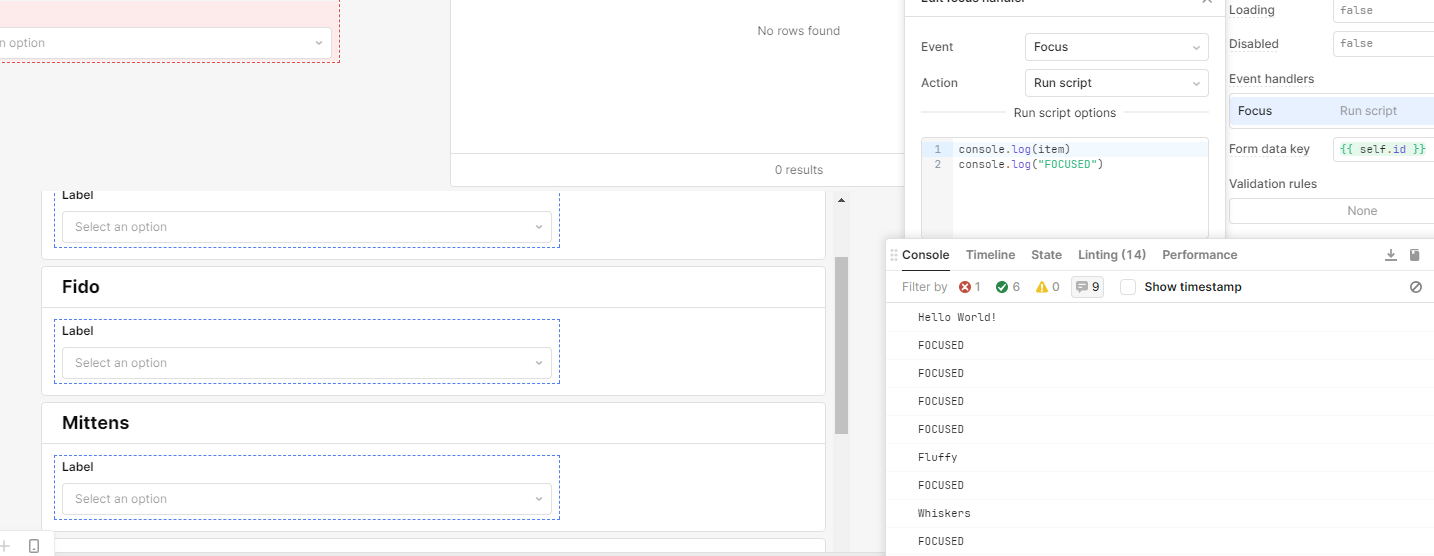Click the "0 results" table footer text
Screen dimensions: 1434x556
click(799, 170)
